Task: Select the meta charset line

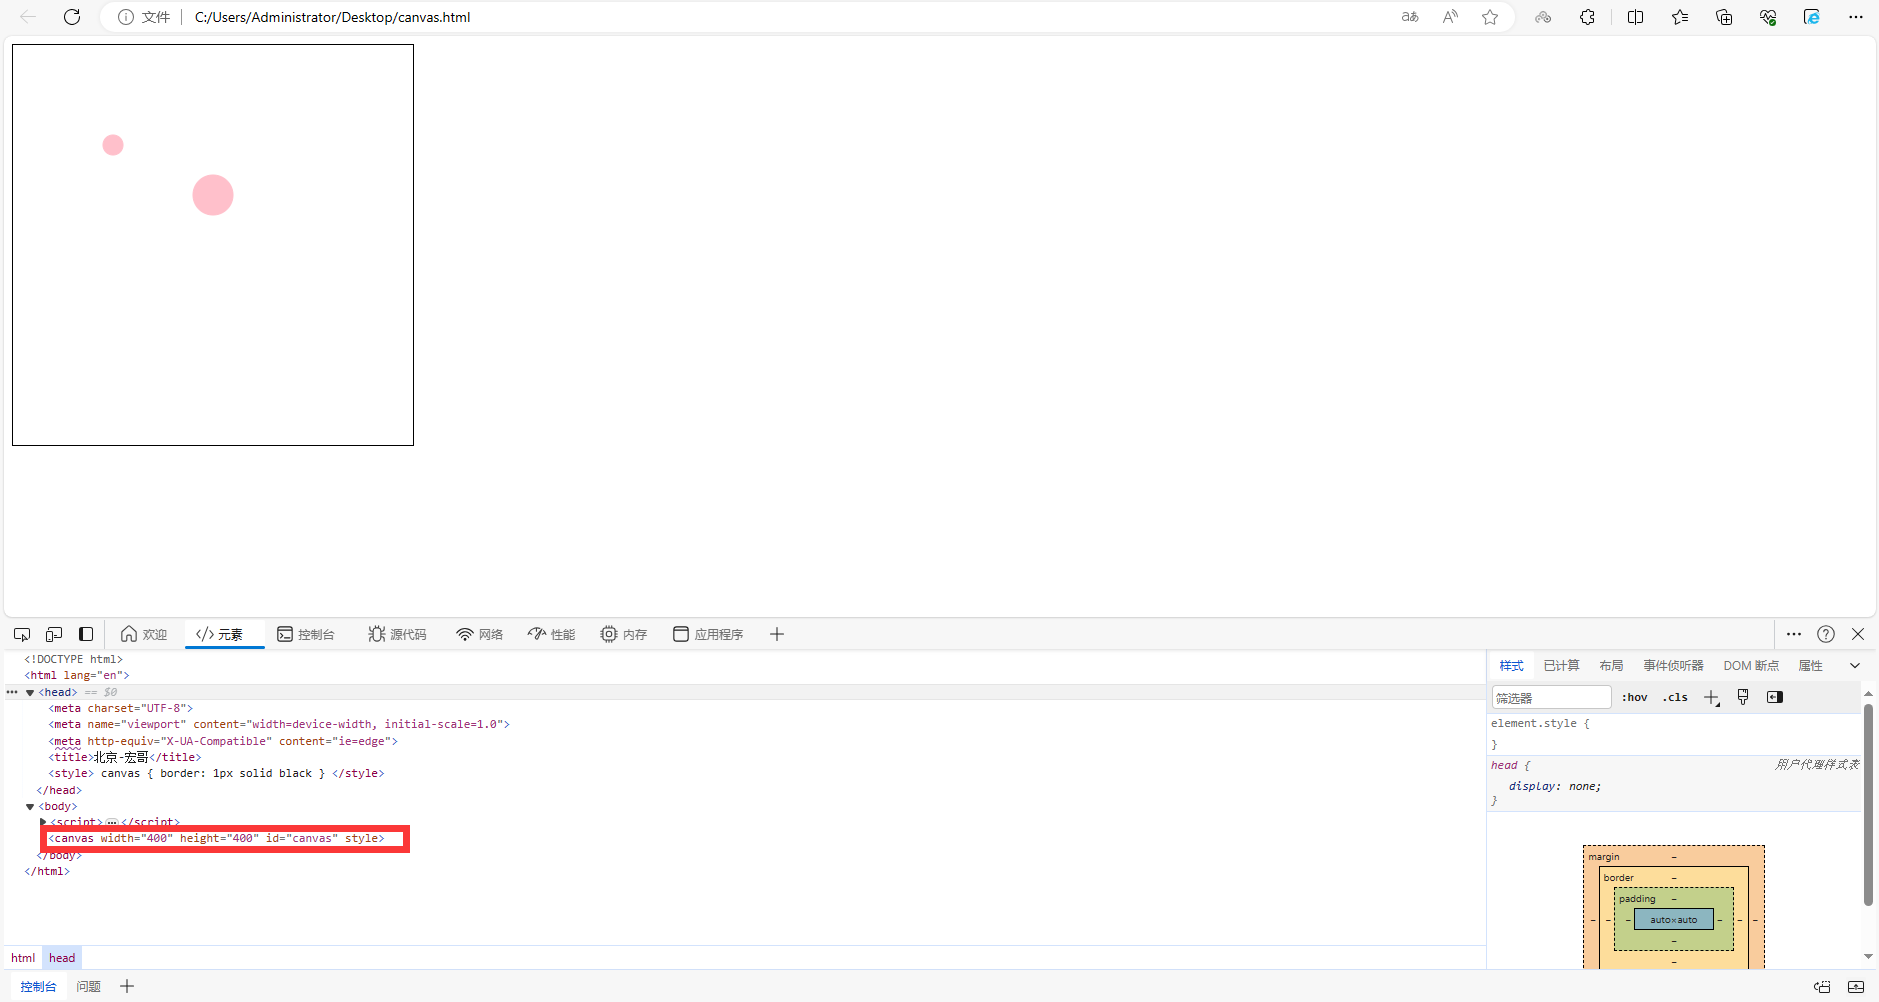Action: point(120,708)
